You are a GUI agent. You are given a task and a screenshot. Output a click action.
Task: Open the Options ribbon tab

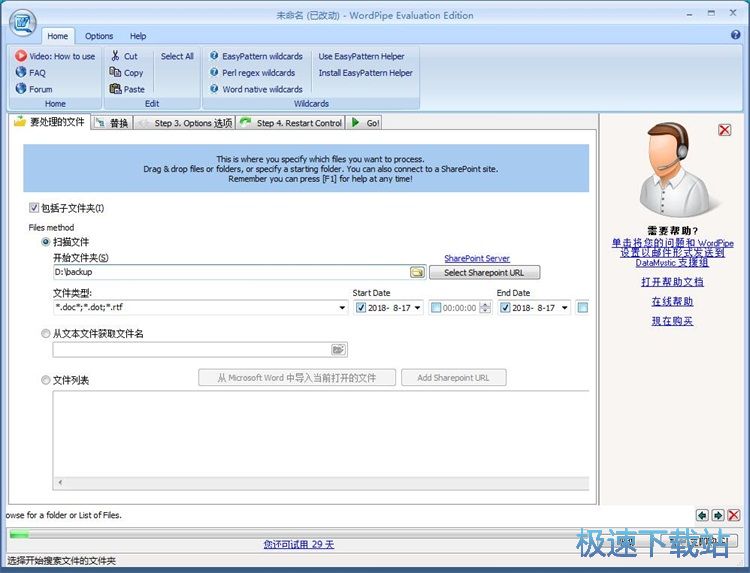[x=99, y=36]
